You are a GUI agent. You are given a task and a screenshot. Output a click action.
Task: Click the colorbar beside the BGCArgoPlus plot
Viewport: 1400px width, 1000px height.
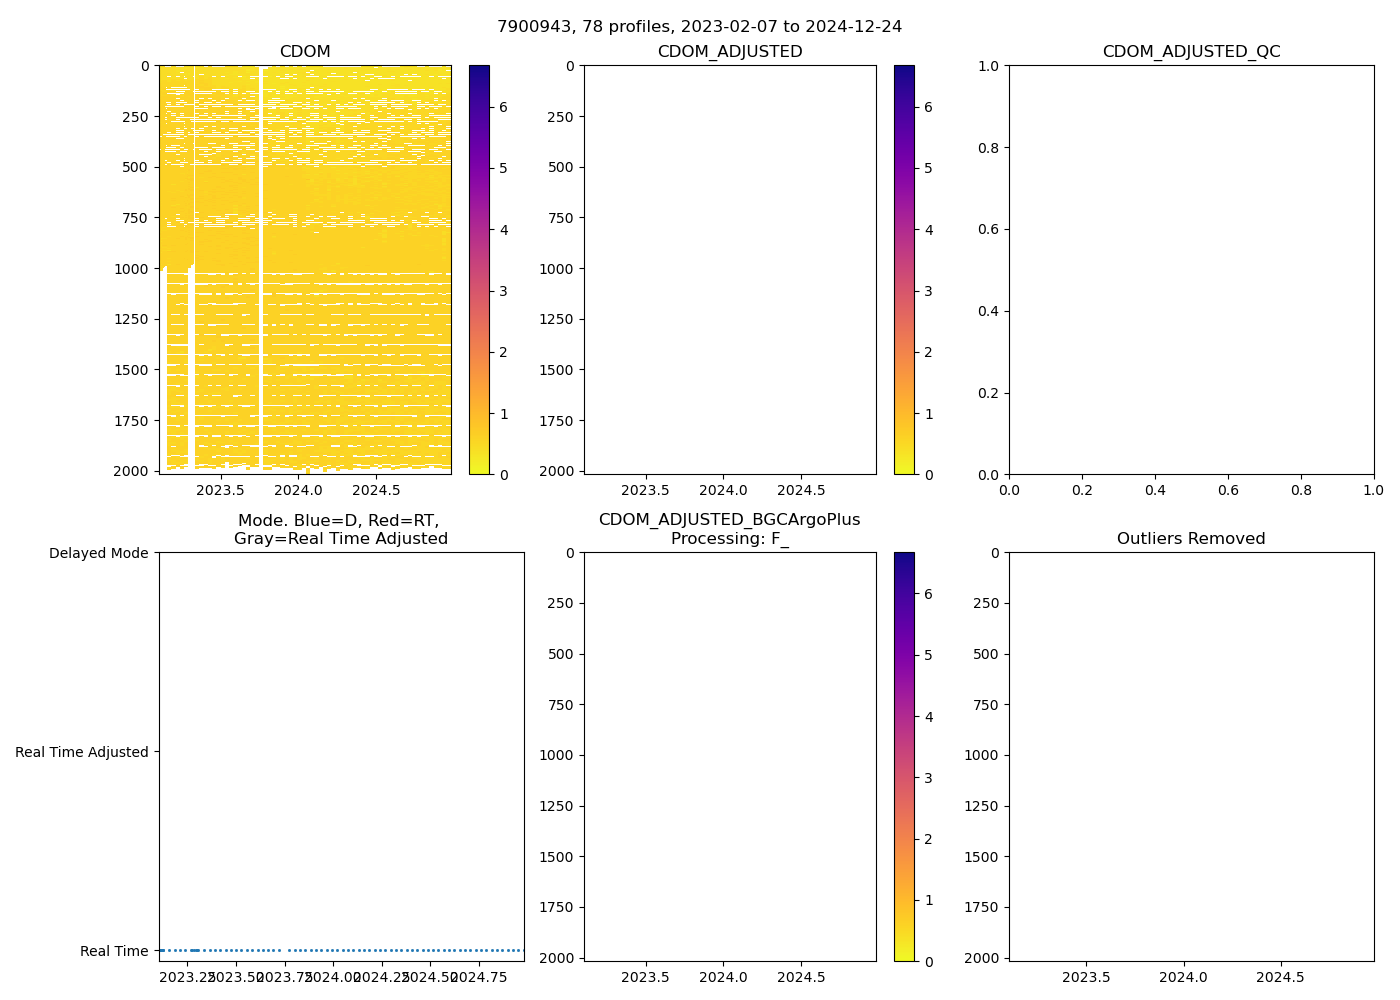904,757
